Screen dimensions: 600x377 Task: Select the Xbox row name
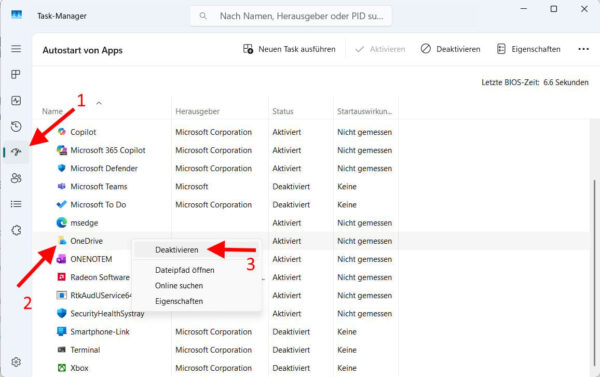tap(79, 368)
